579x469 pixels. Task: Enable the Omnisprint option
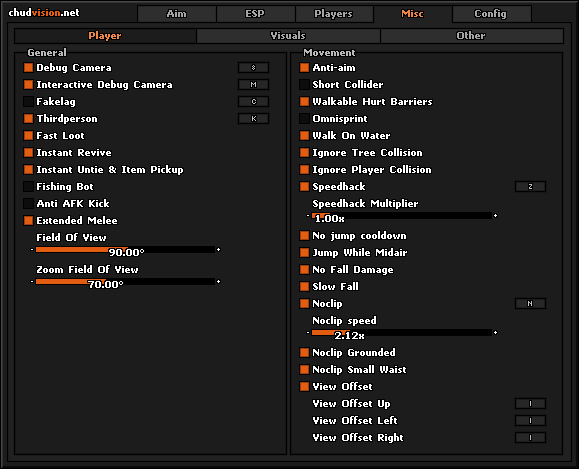coord(304,119)
